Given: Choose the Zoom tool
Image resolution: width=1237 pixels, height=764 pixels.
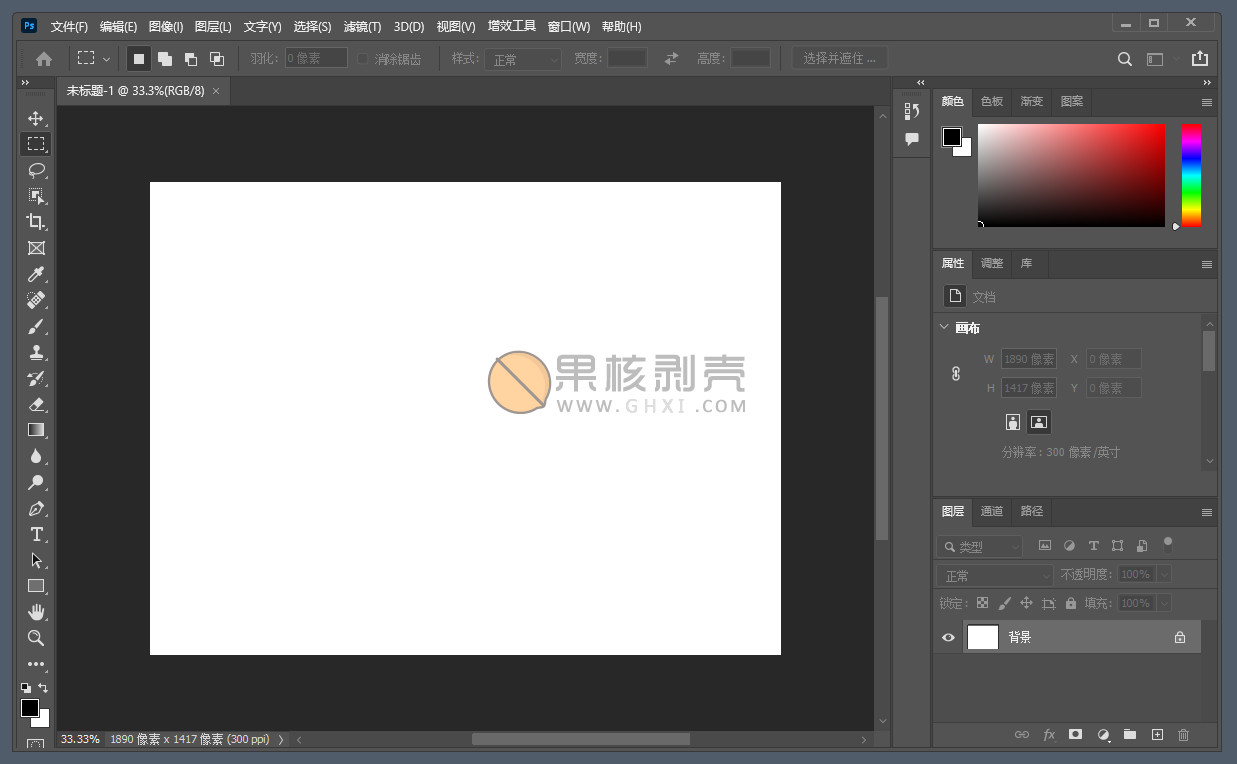Looking at the screenshot, I should pos(37,637).
